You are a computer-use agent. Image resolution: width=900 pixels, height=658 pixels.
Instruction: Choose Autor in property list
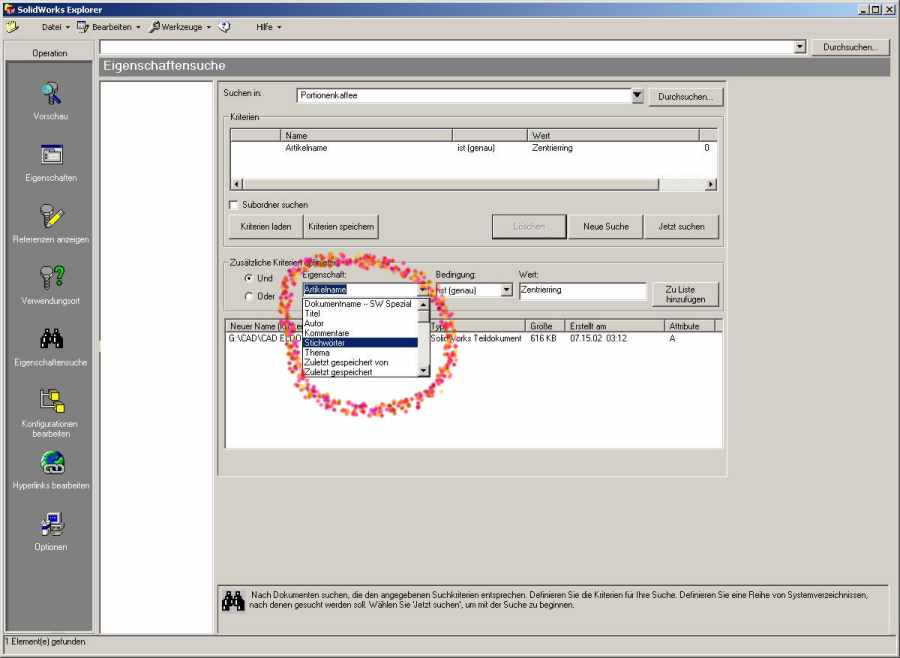click(360, 323)
